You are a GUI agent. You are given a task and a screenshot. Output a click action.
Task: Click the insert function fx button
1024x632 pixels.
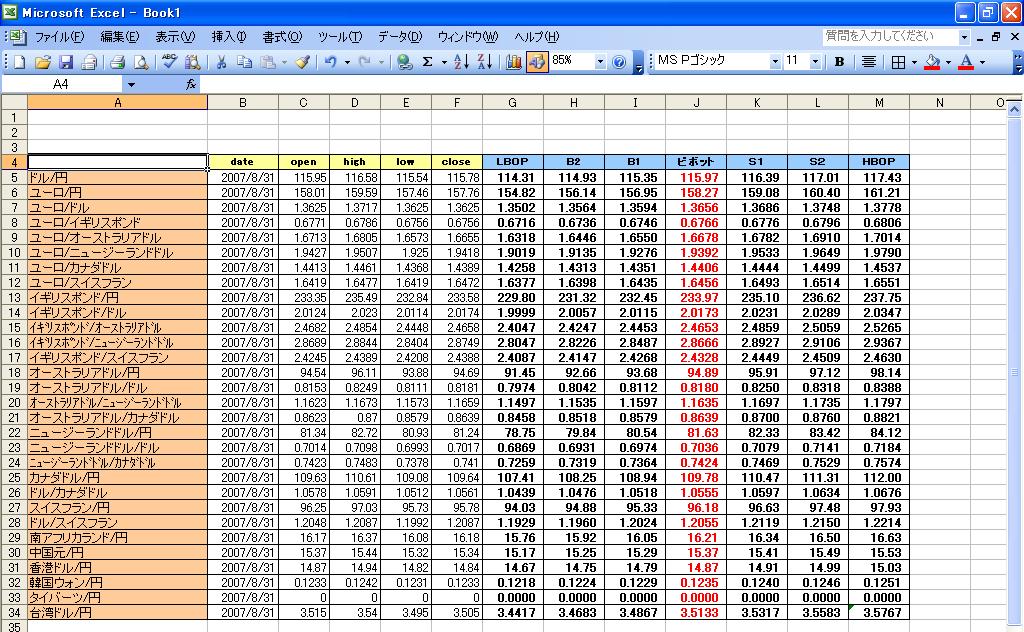[191, 84]
